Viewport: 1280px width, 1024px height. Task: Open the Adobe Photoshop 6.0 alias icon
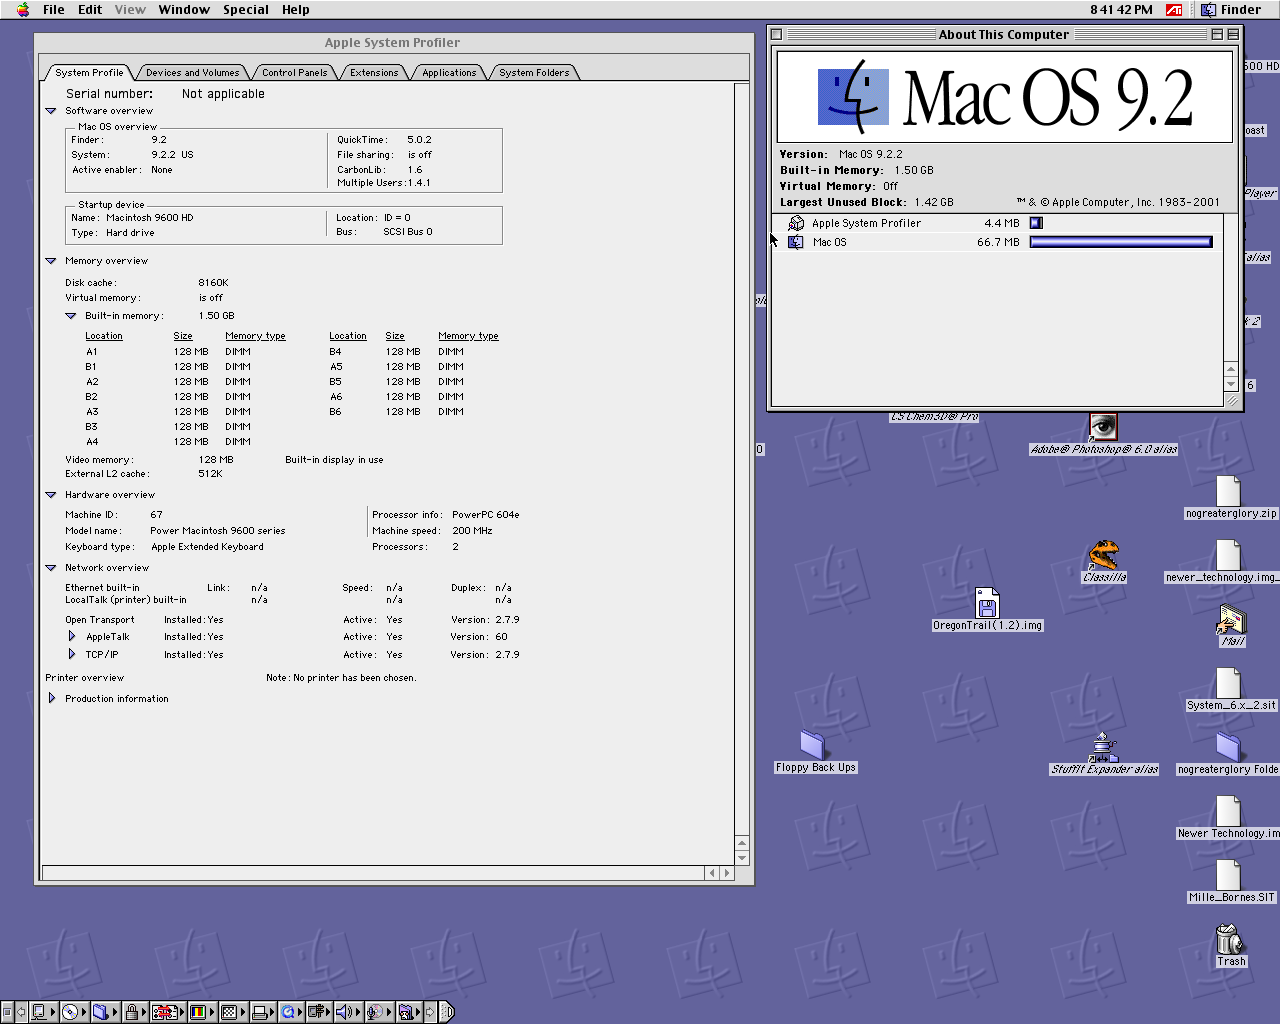coord(1103,428)
